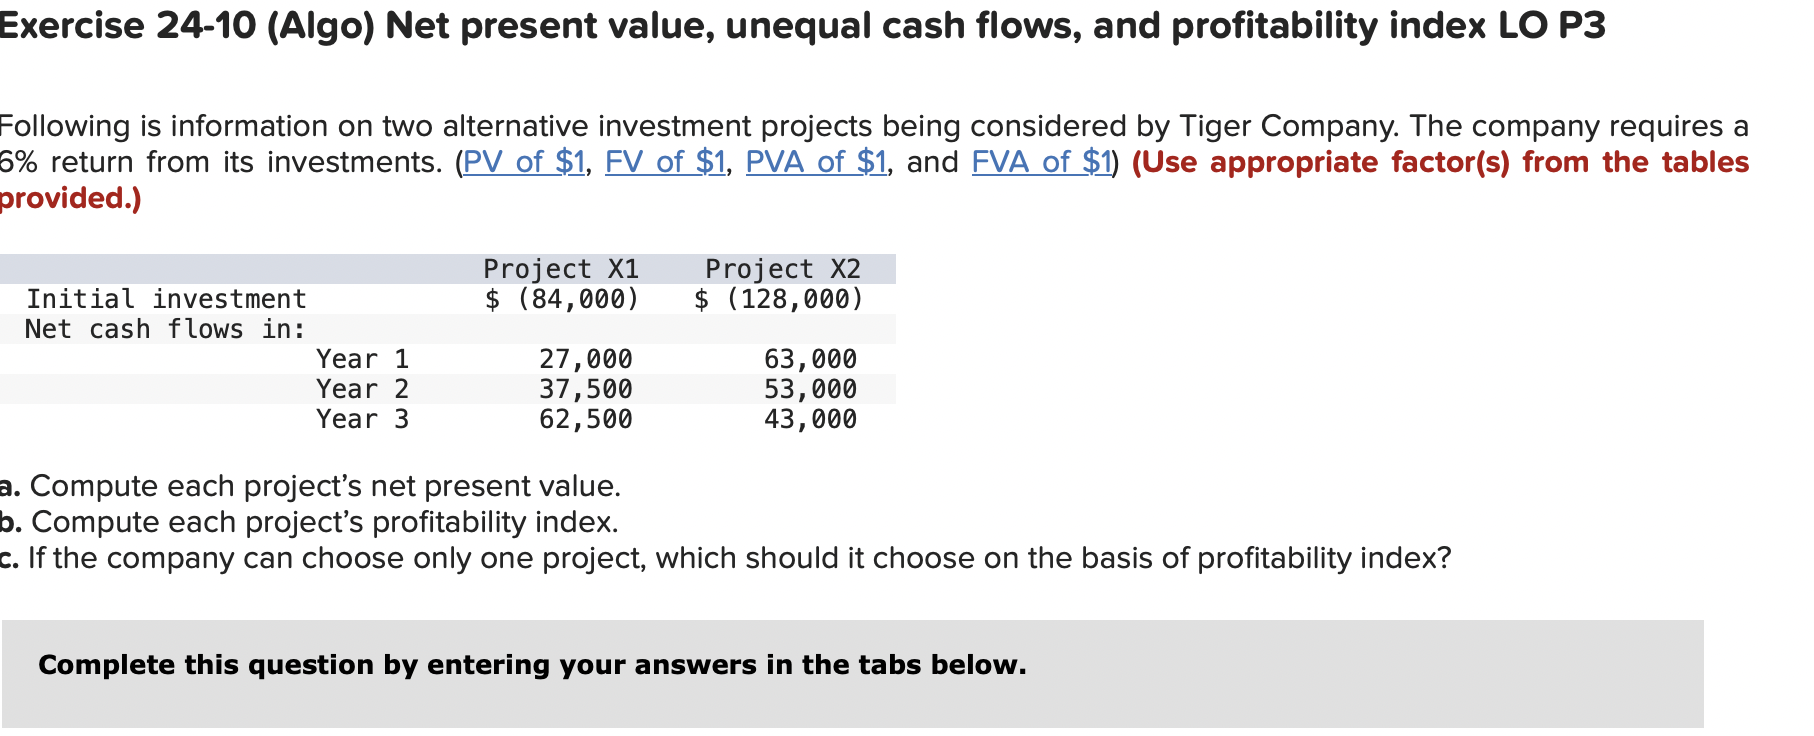Image resolution: width=1814 pixels, height=736 pixels.
Task: Open the FV of $1 table link
Action: [665, 162]
